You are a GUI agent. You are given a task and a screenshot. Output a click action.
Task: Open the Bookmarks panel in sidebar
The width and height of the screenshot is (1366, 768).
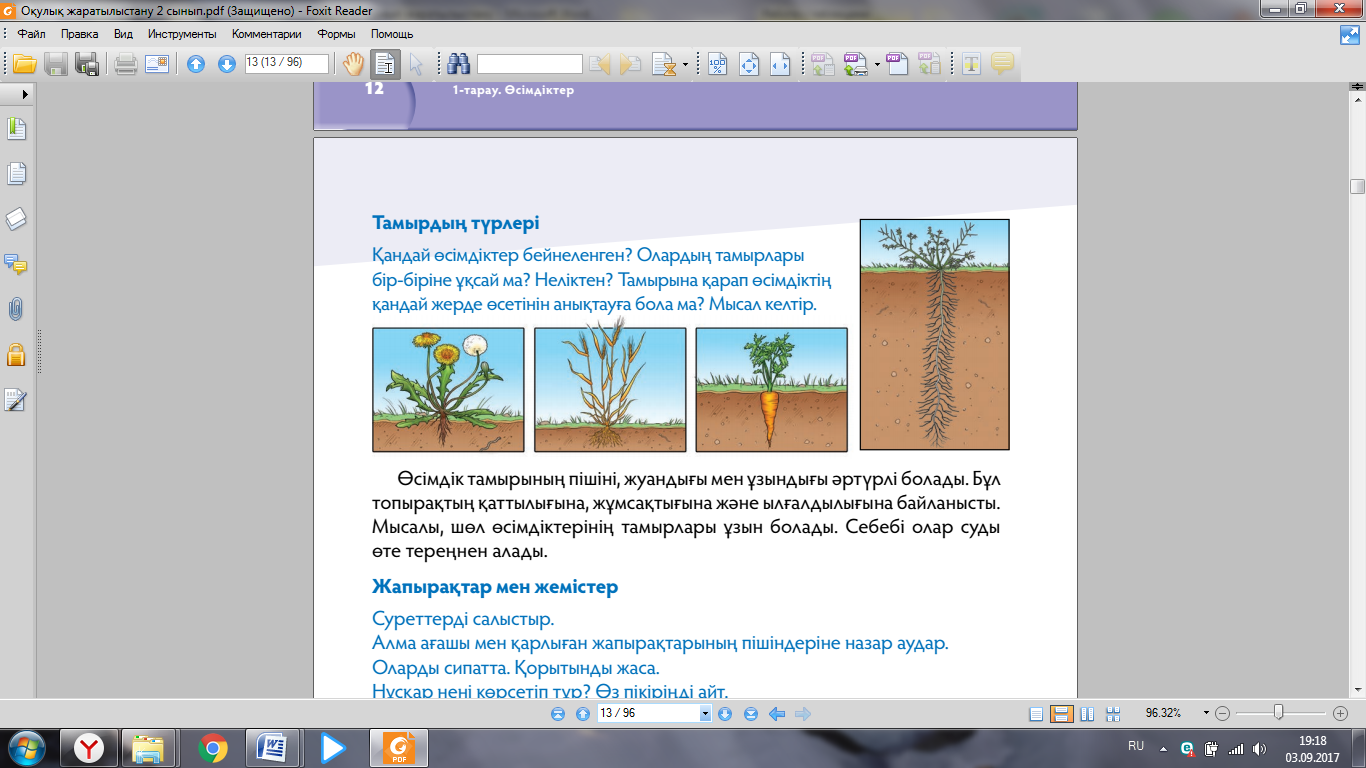[x=16, y=129]
